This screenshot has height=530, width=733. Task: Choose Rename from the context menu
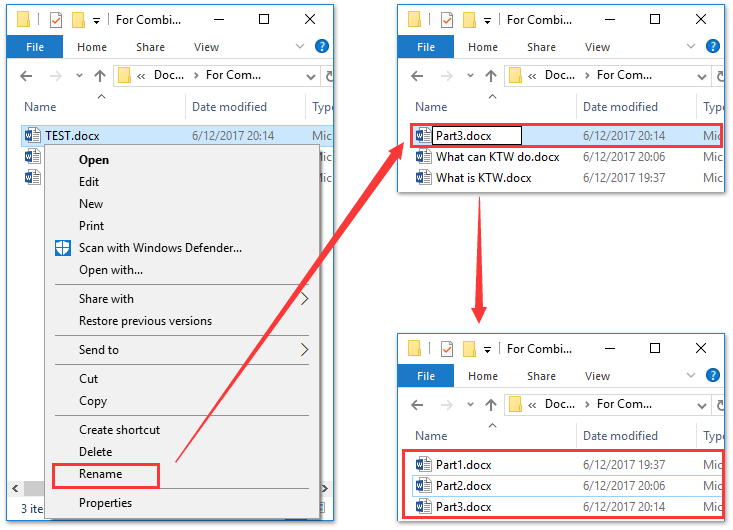[x=101, y=474]
